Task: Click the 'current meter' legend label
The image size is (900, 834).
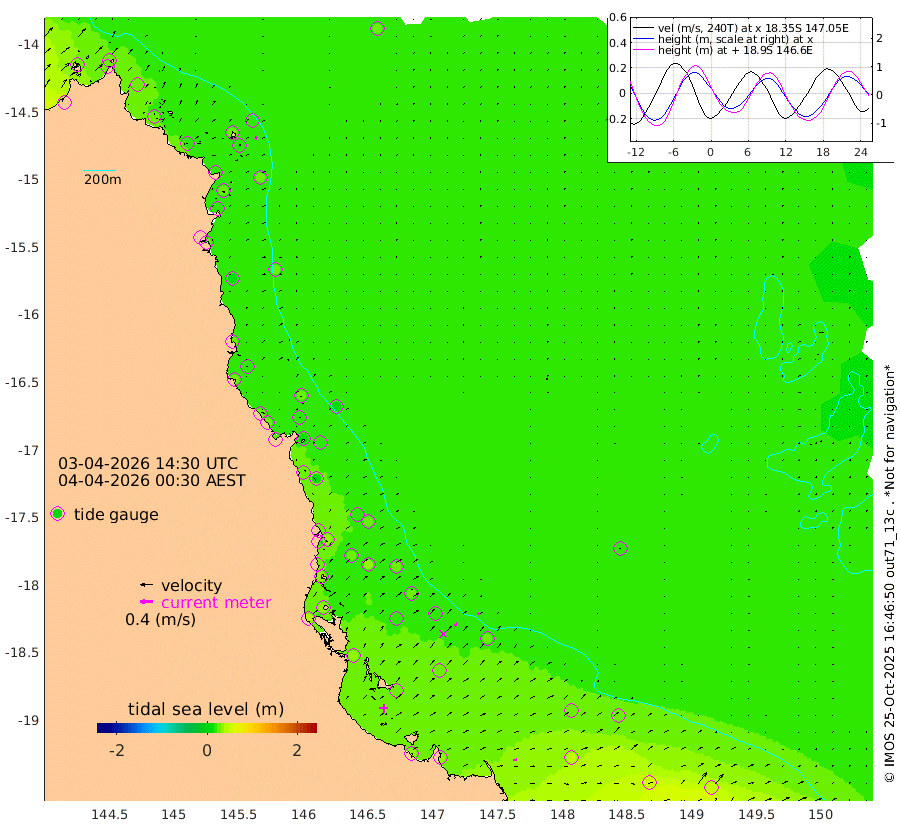Action: pyautogui.click(x=216, y=602)
